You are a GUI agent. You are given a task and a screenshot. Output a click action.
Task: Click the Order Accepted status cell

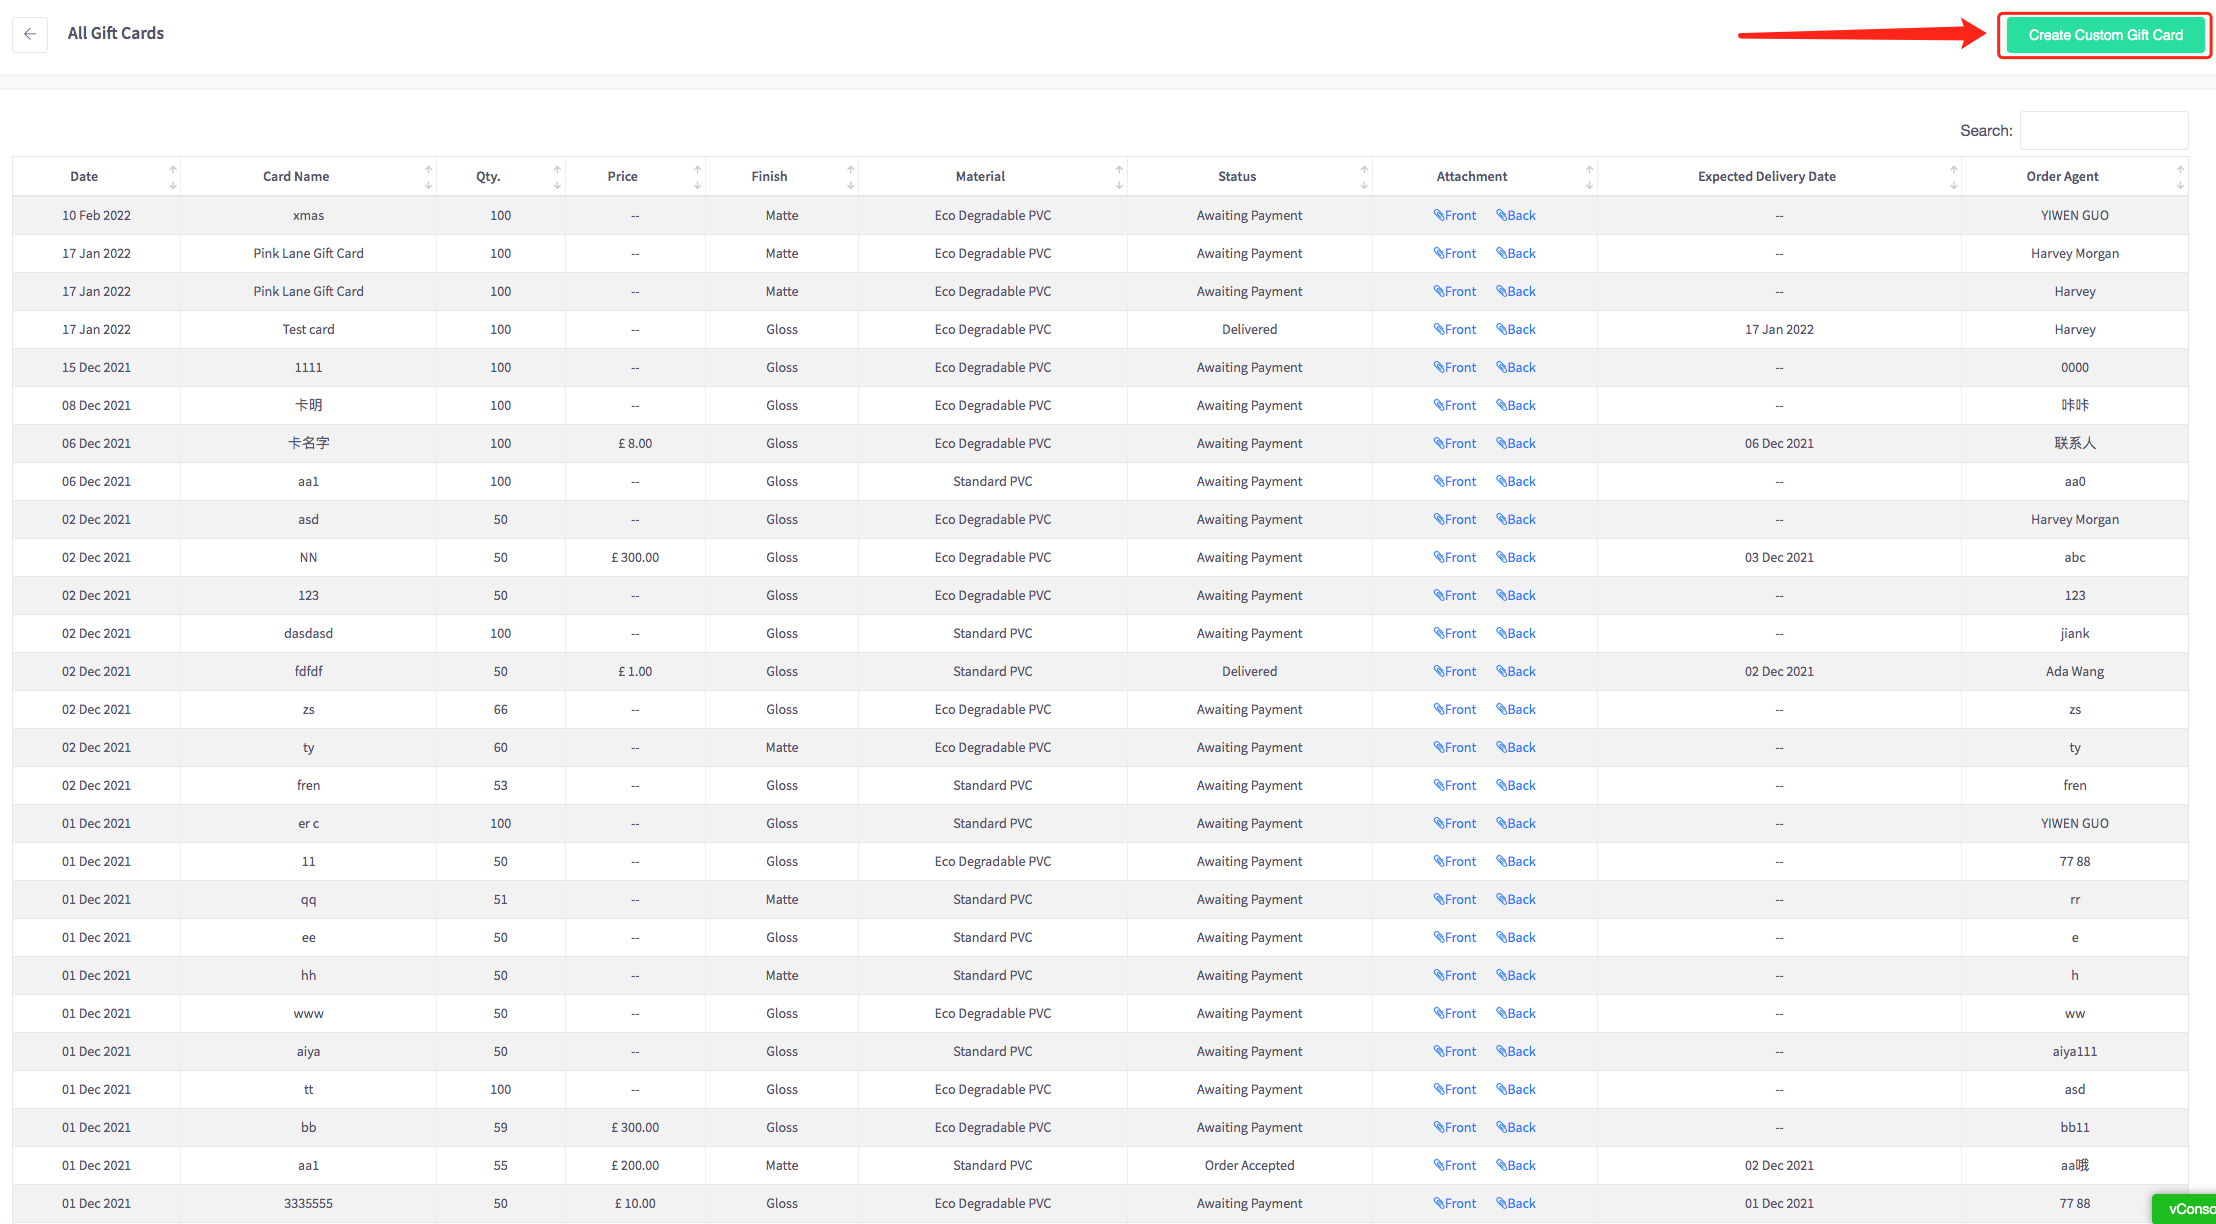point(1250,1166)
